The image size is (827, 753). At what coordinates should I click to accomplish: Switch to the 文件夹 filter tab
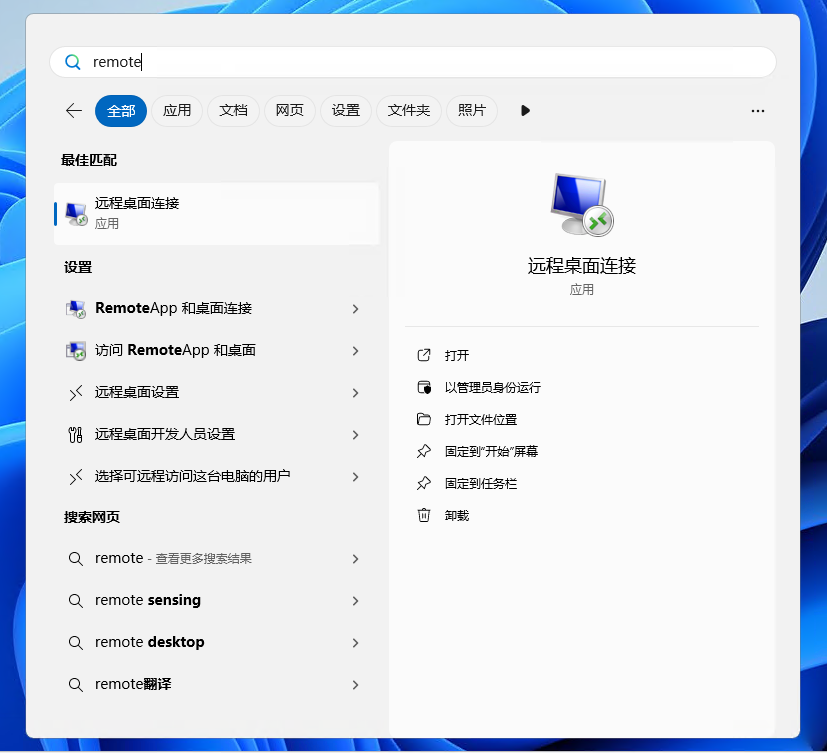click(409, 111)
